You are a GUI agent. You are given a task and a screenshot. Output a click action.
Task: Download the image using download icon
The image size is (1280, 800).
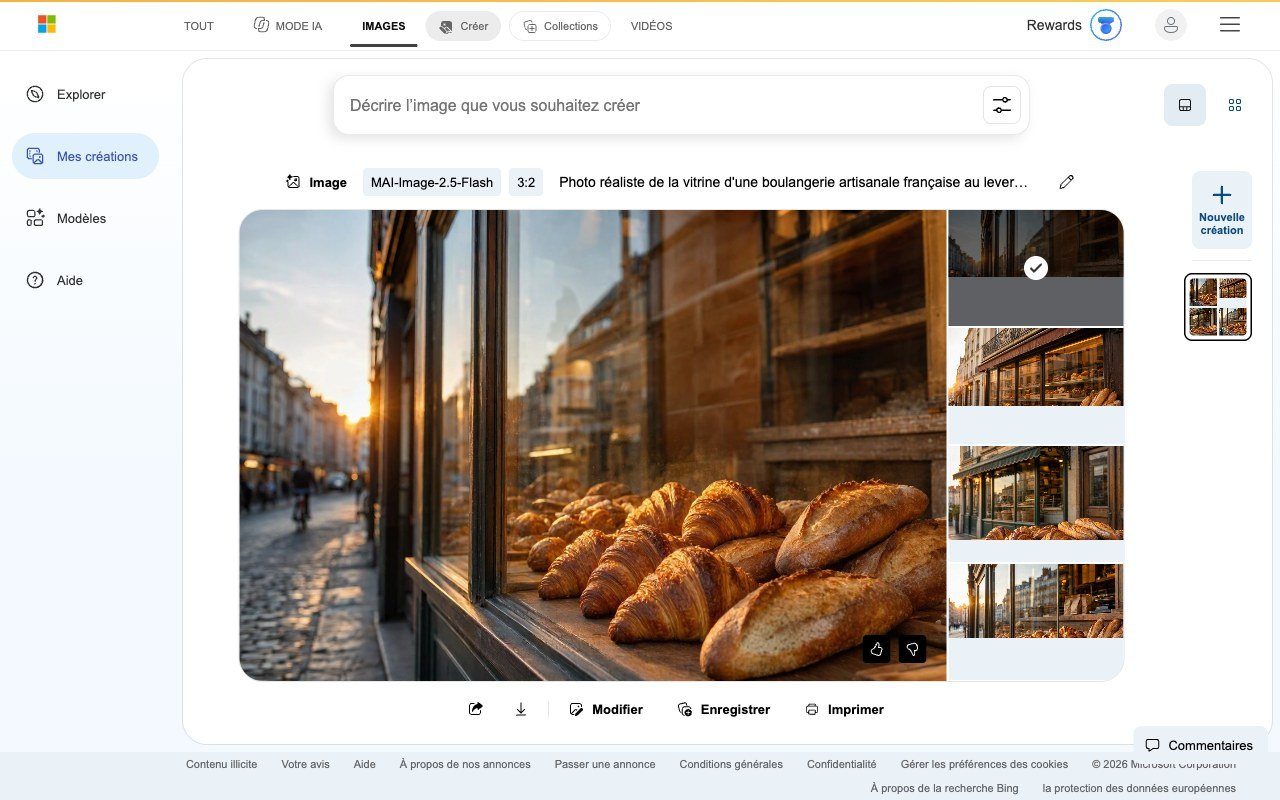(x=521, y=709)
